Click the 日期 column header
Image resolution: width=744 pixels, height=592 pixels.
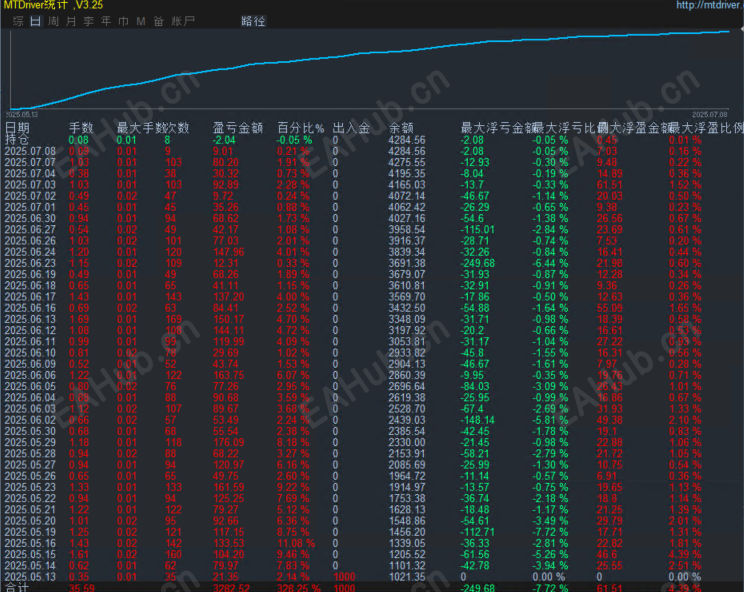[17, 128]
